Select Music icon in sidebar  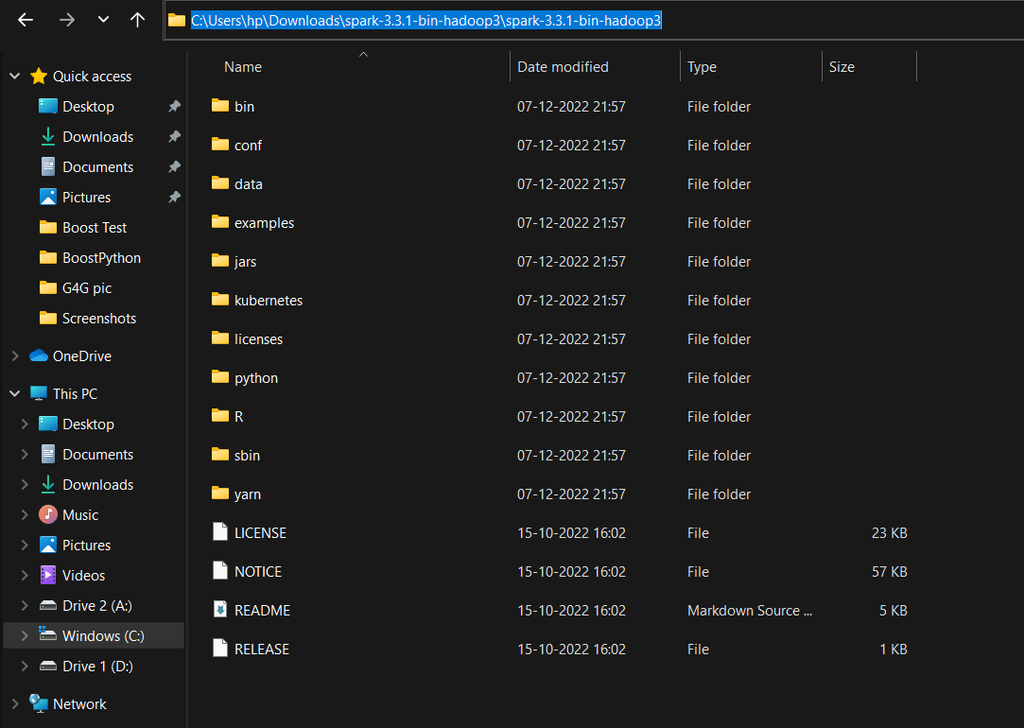click(48, 514)
